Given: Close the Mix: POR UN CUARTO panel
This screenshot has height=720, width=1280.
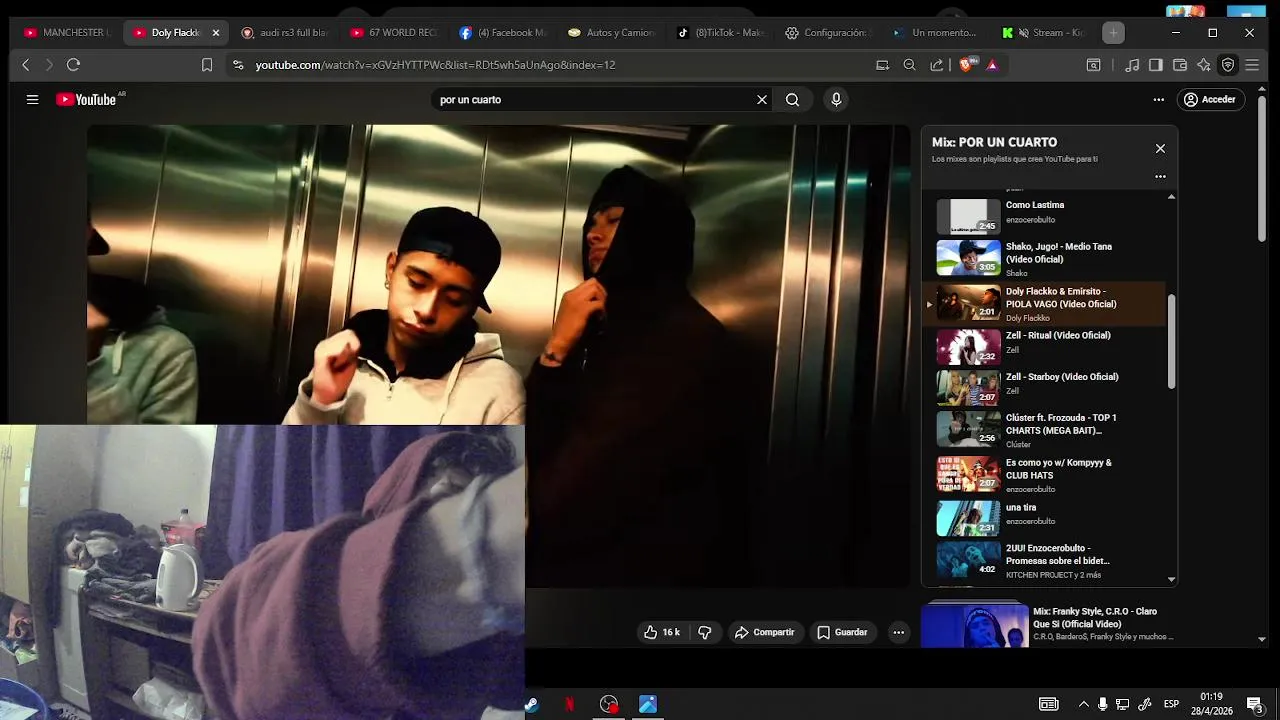Looking at the screenshot, I should 1160,148.
